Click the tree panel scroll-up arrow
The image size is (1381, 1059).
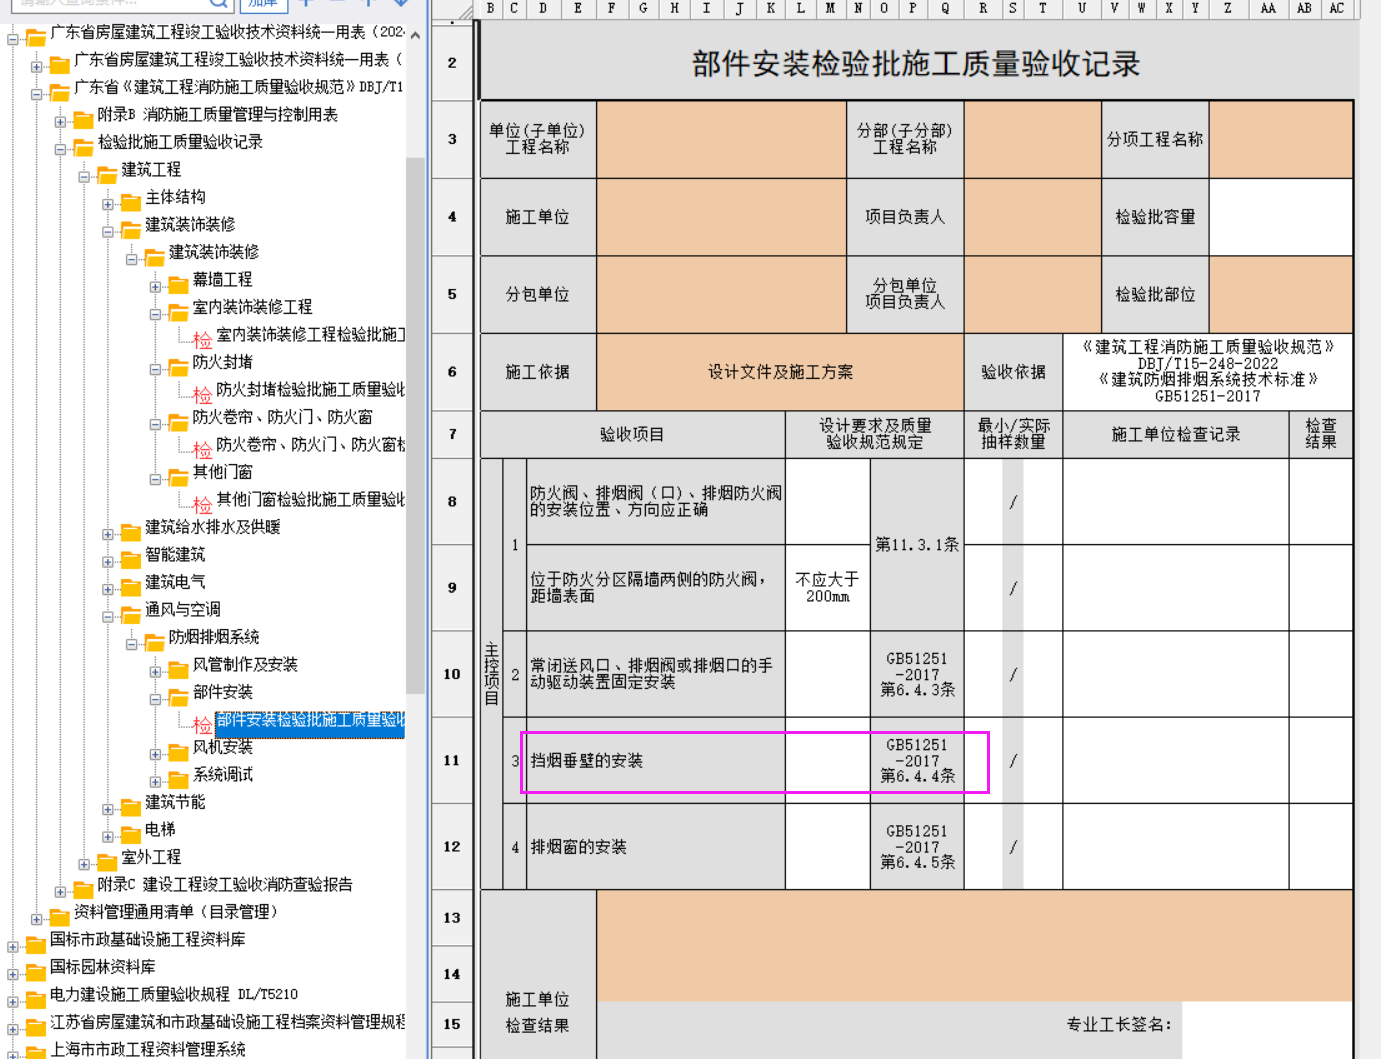[415, 35]
